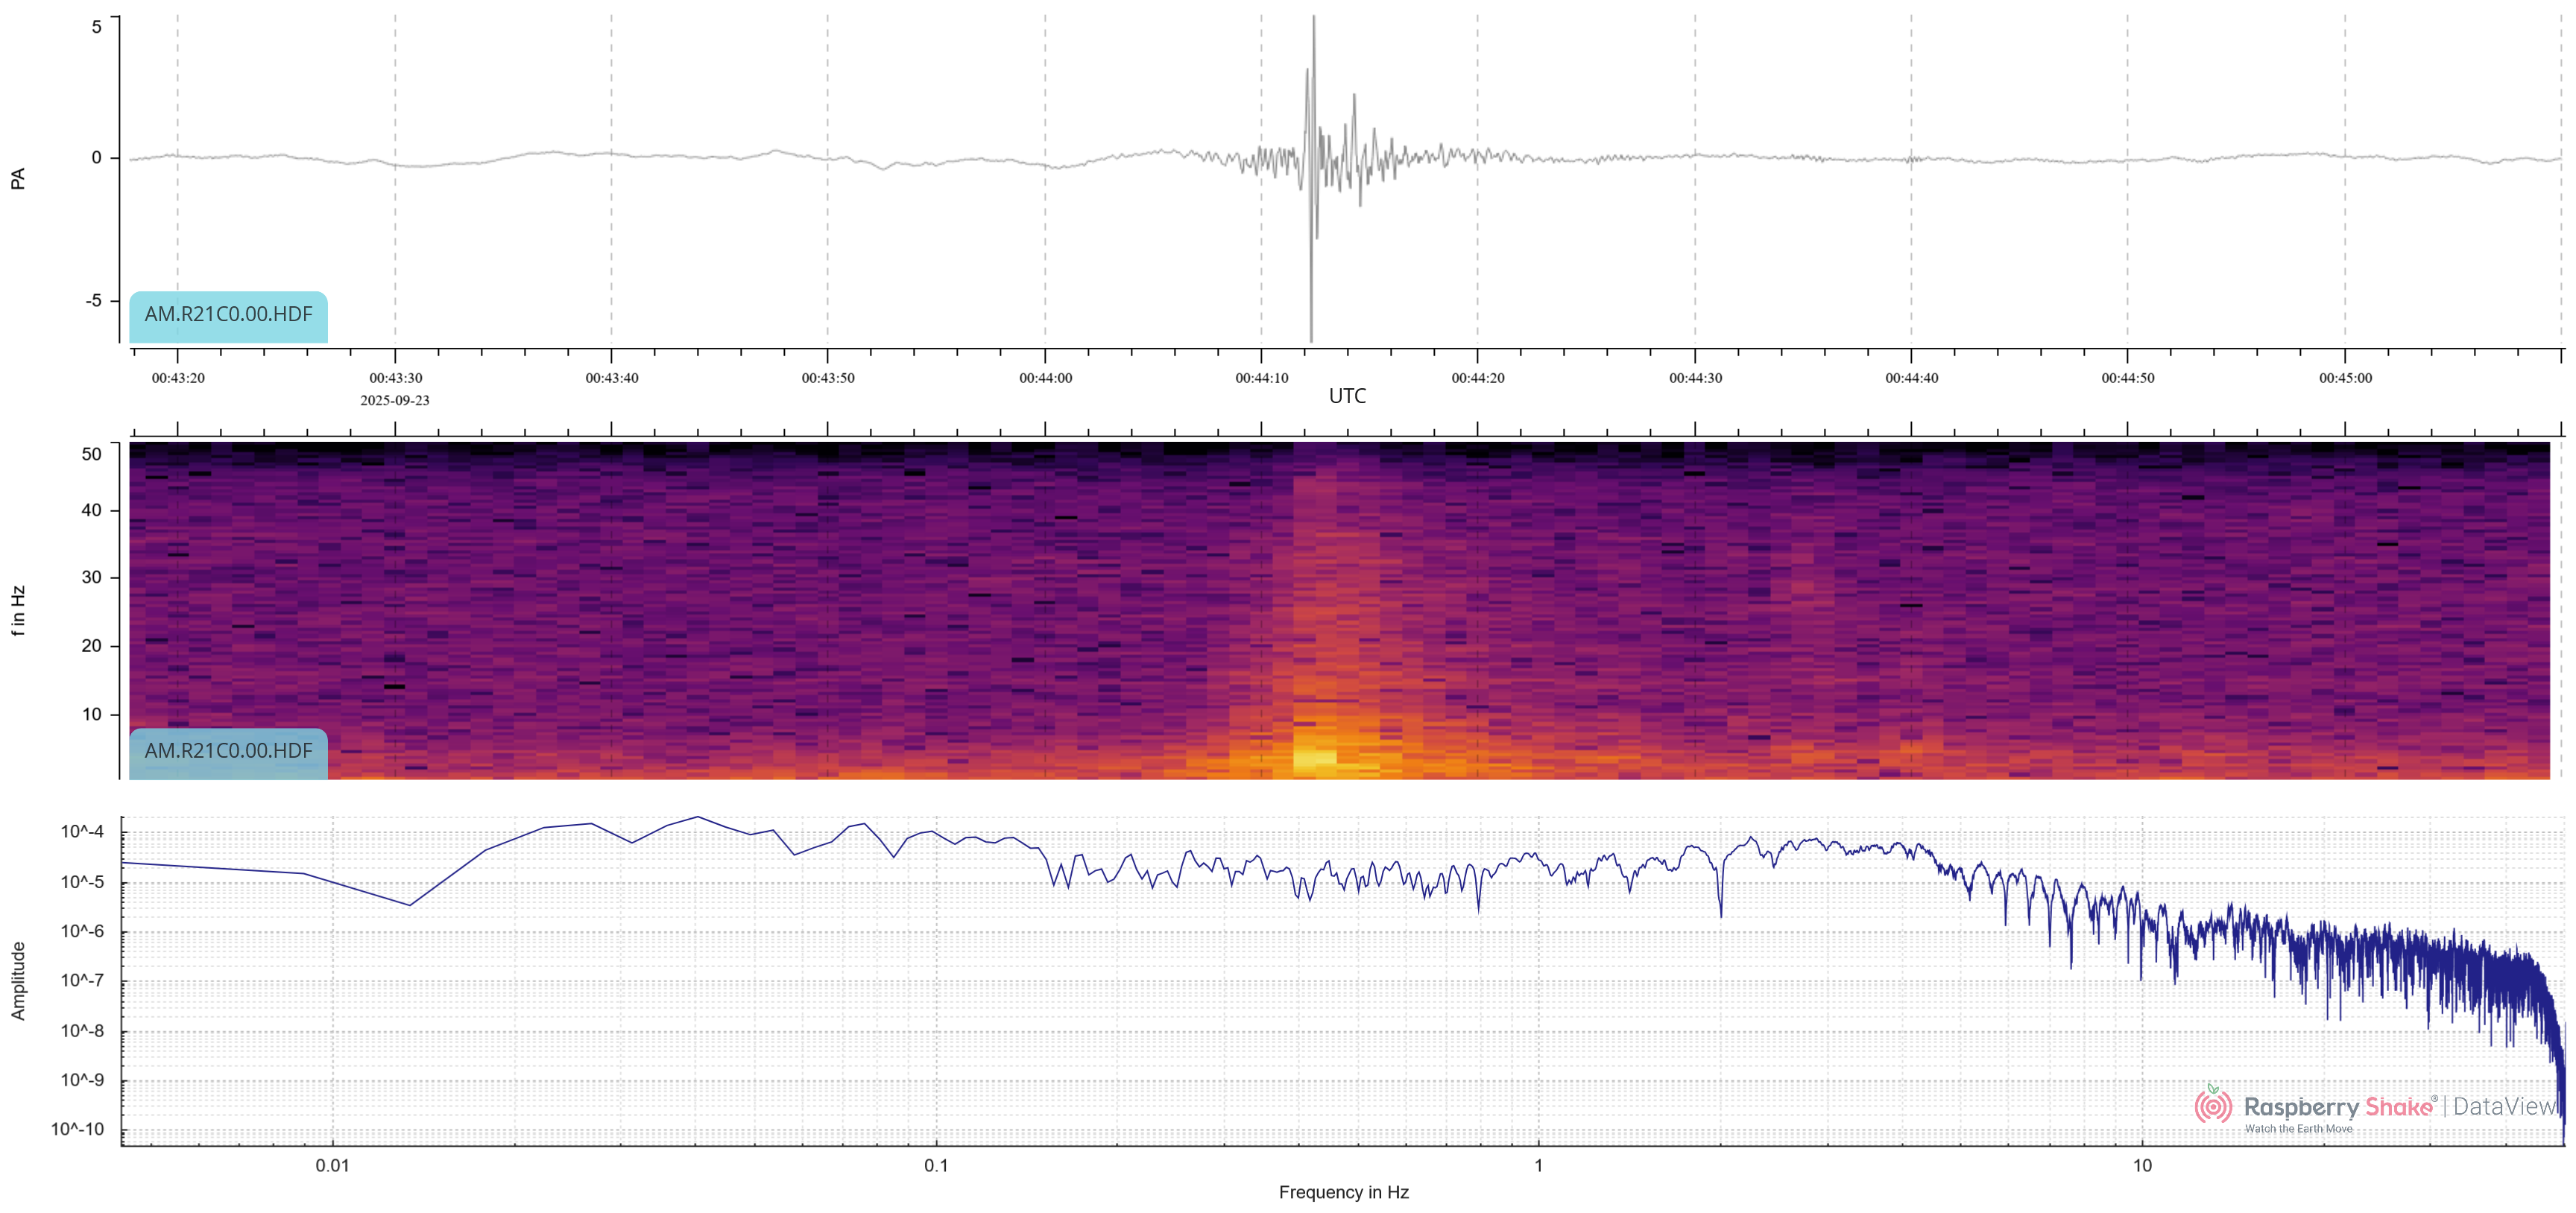Viewport: 2576px width, 1213px height.
Task: Click the AM.R21C0.00.HDF waveform channel label
Action: point(228,314)
